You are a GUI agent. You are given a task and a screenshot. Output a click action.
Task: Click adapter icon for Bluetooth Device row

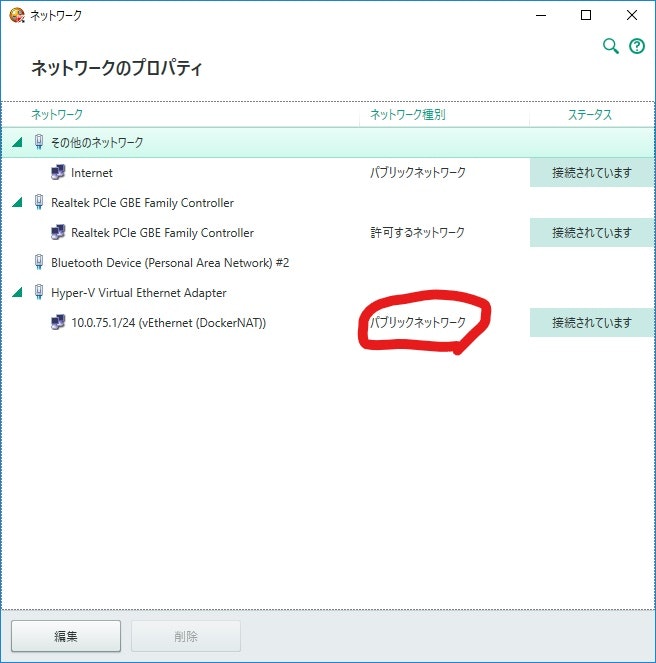(38, 262)
